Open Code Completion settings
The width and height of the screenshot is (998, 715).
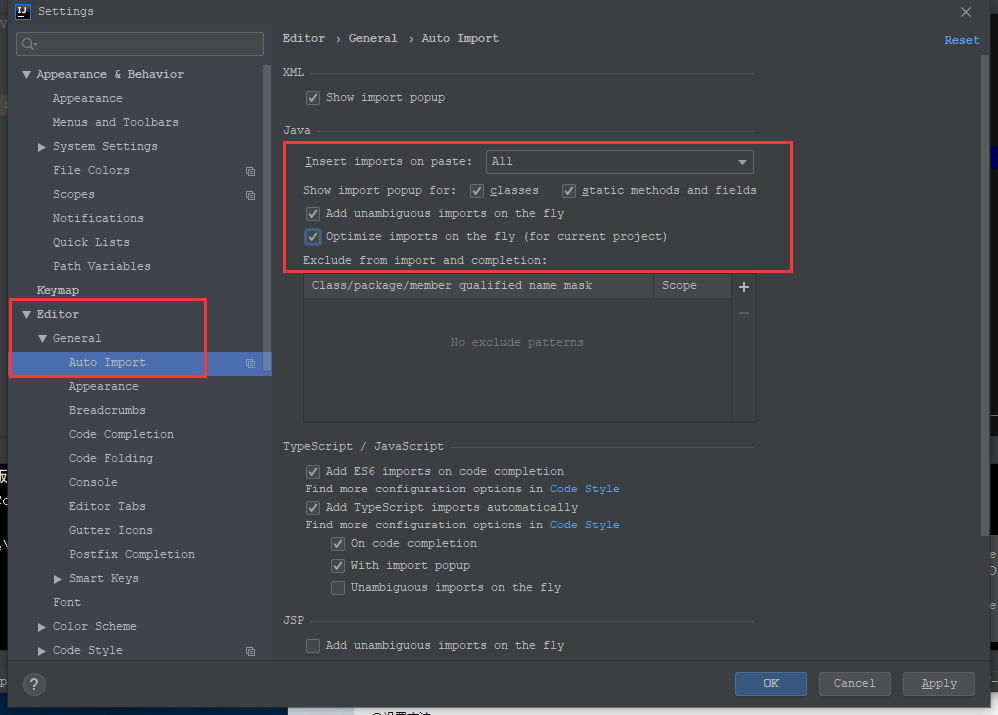pyautogui.click(x=121, y=434)
